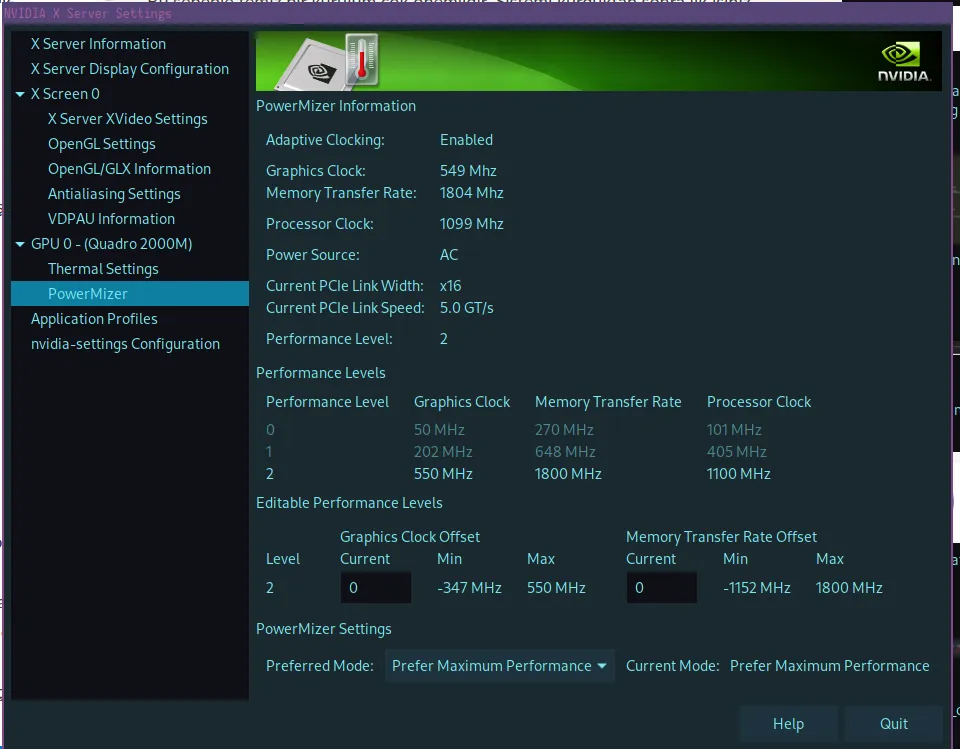This screenshot has width=960, height=749.
Task: Open X Server Display Configuration
Action: 130,69
